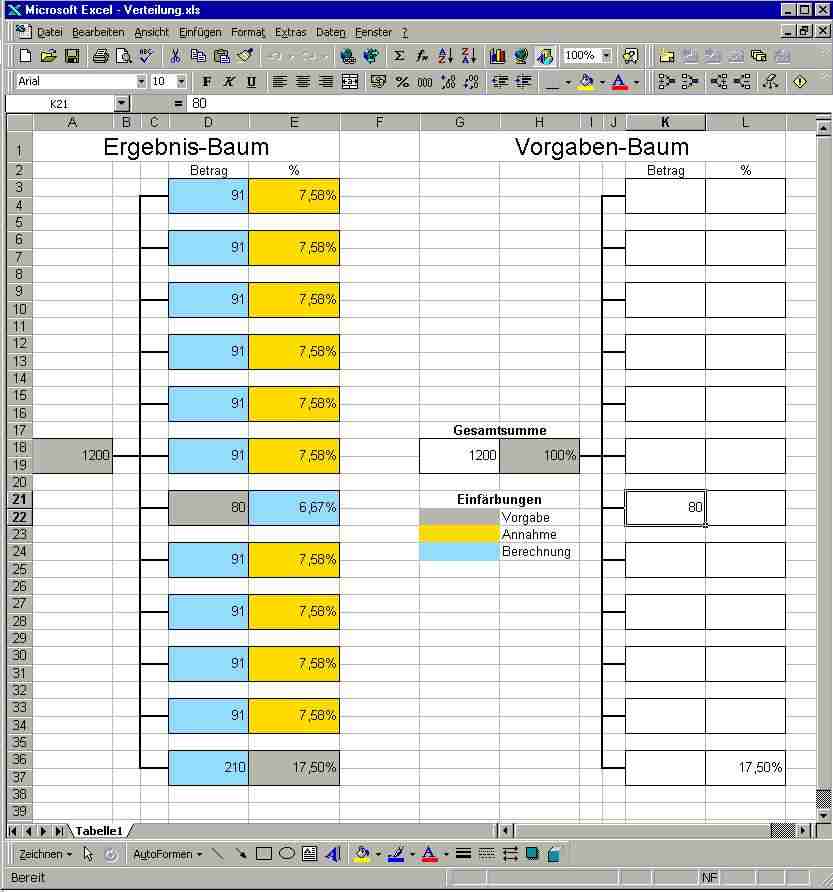Viewport: 833px width, 892px height.
Task: Click the AutoFormen button
Action: click(x=167, y=854)
